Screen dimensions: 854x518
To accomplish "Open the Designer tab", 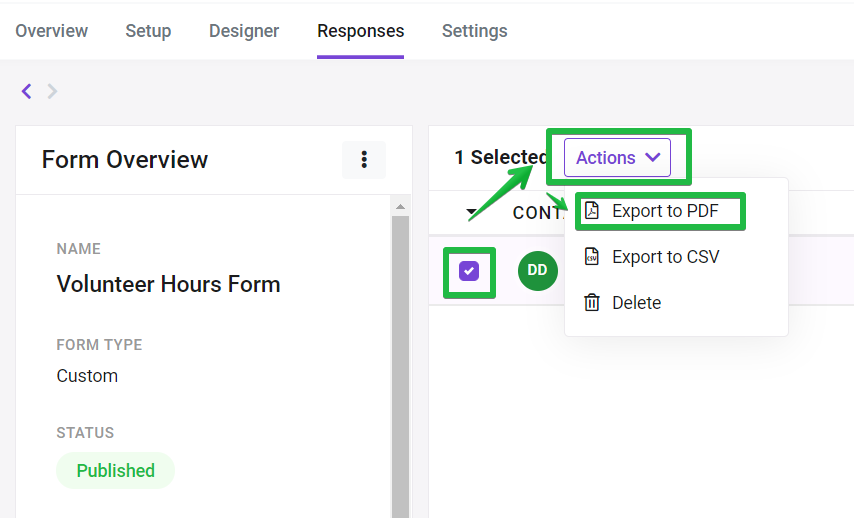I will click(244, 31).
